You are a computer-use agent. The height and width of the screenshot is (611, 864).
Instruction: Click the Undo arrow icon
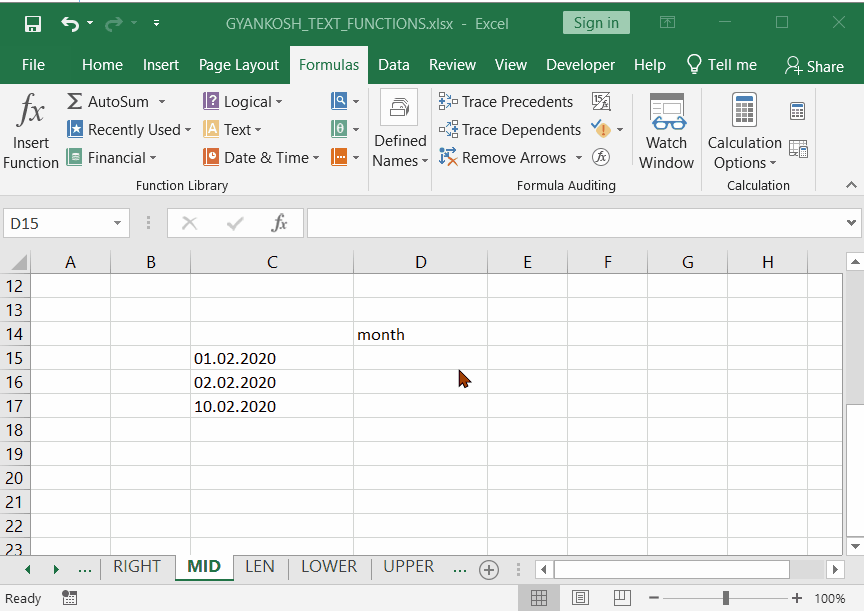tap(70, 24)
